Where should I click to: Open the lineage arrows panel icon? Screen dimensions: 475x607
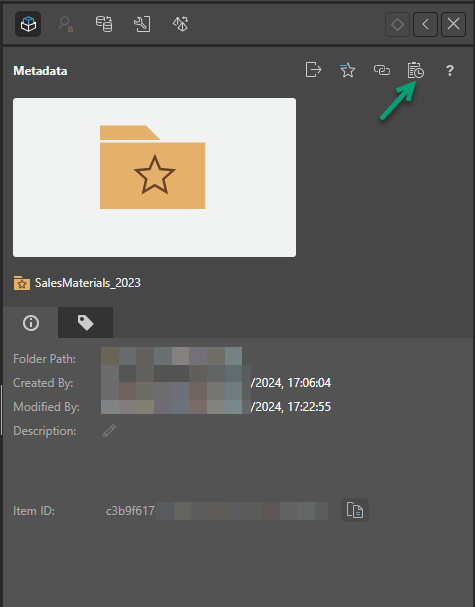(x=180, y=24)
